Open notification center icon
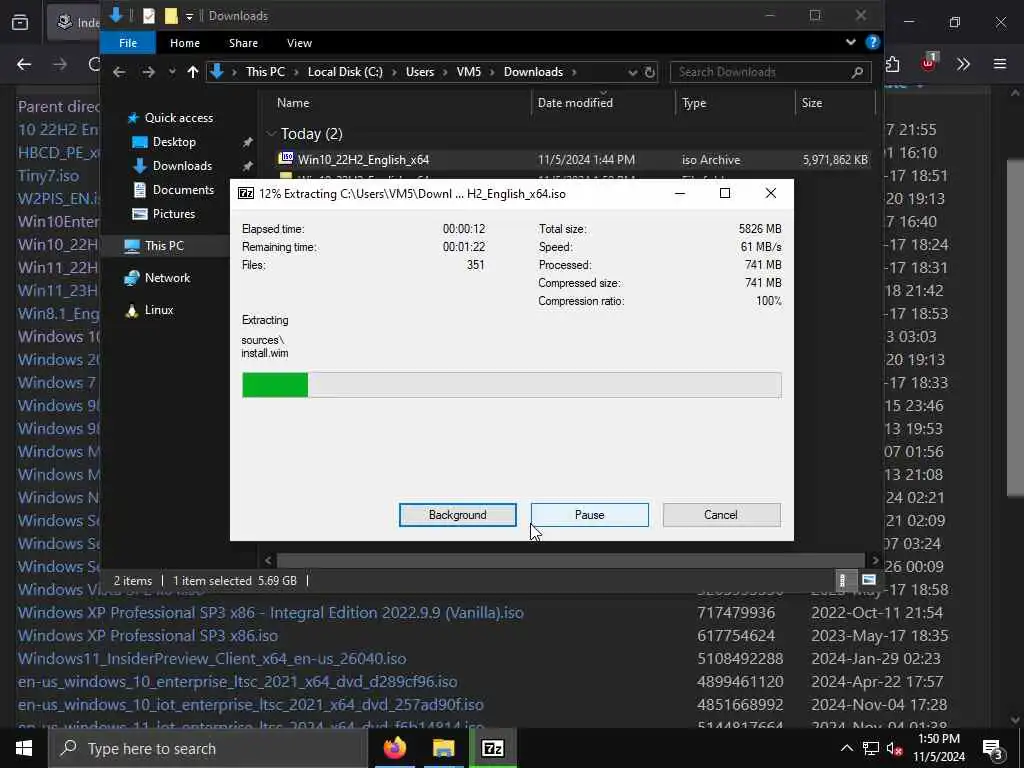The width and height of the screenshot is (1024, 768). (x=993, y=749)
